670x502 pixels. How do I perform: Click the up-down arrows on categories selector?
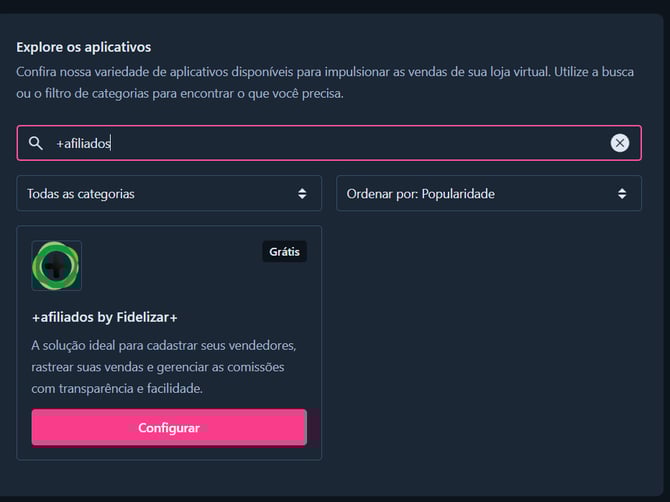click(x=302, y=194)
